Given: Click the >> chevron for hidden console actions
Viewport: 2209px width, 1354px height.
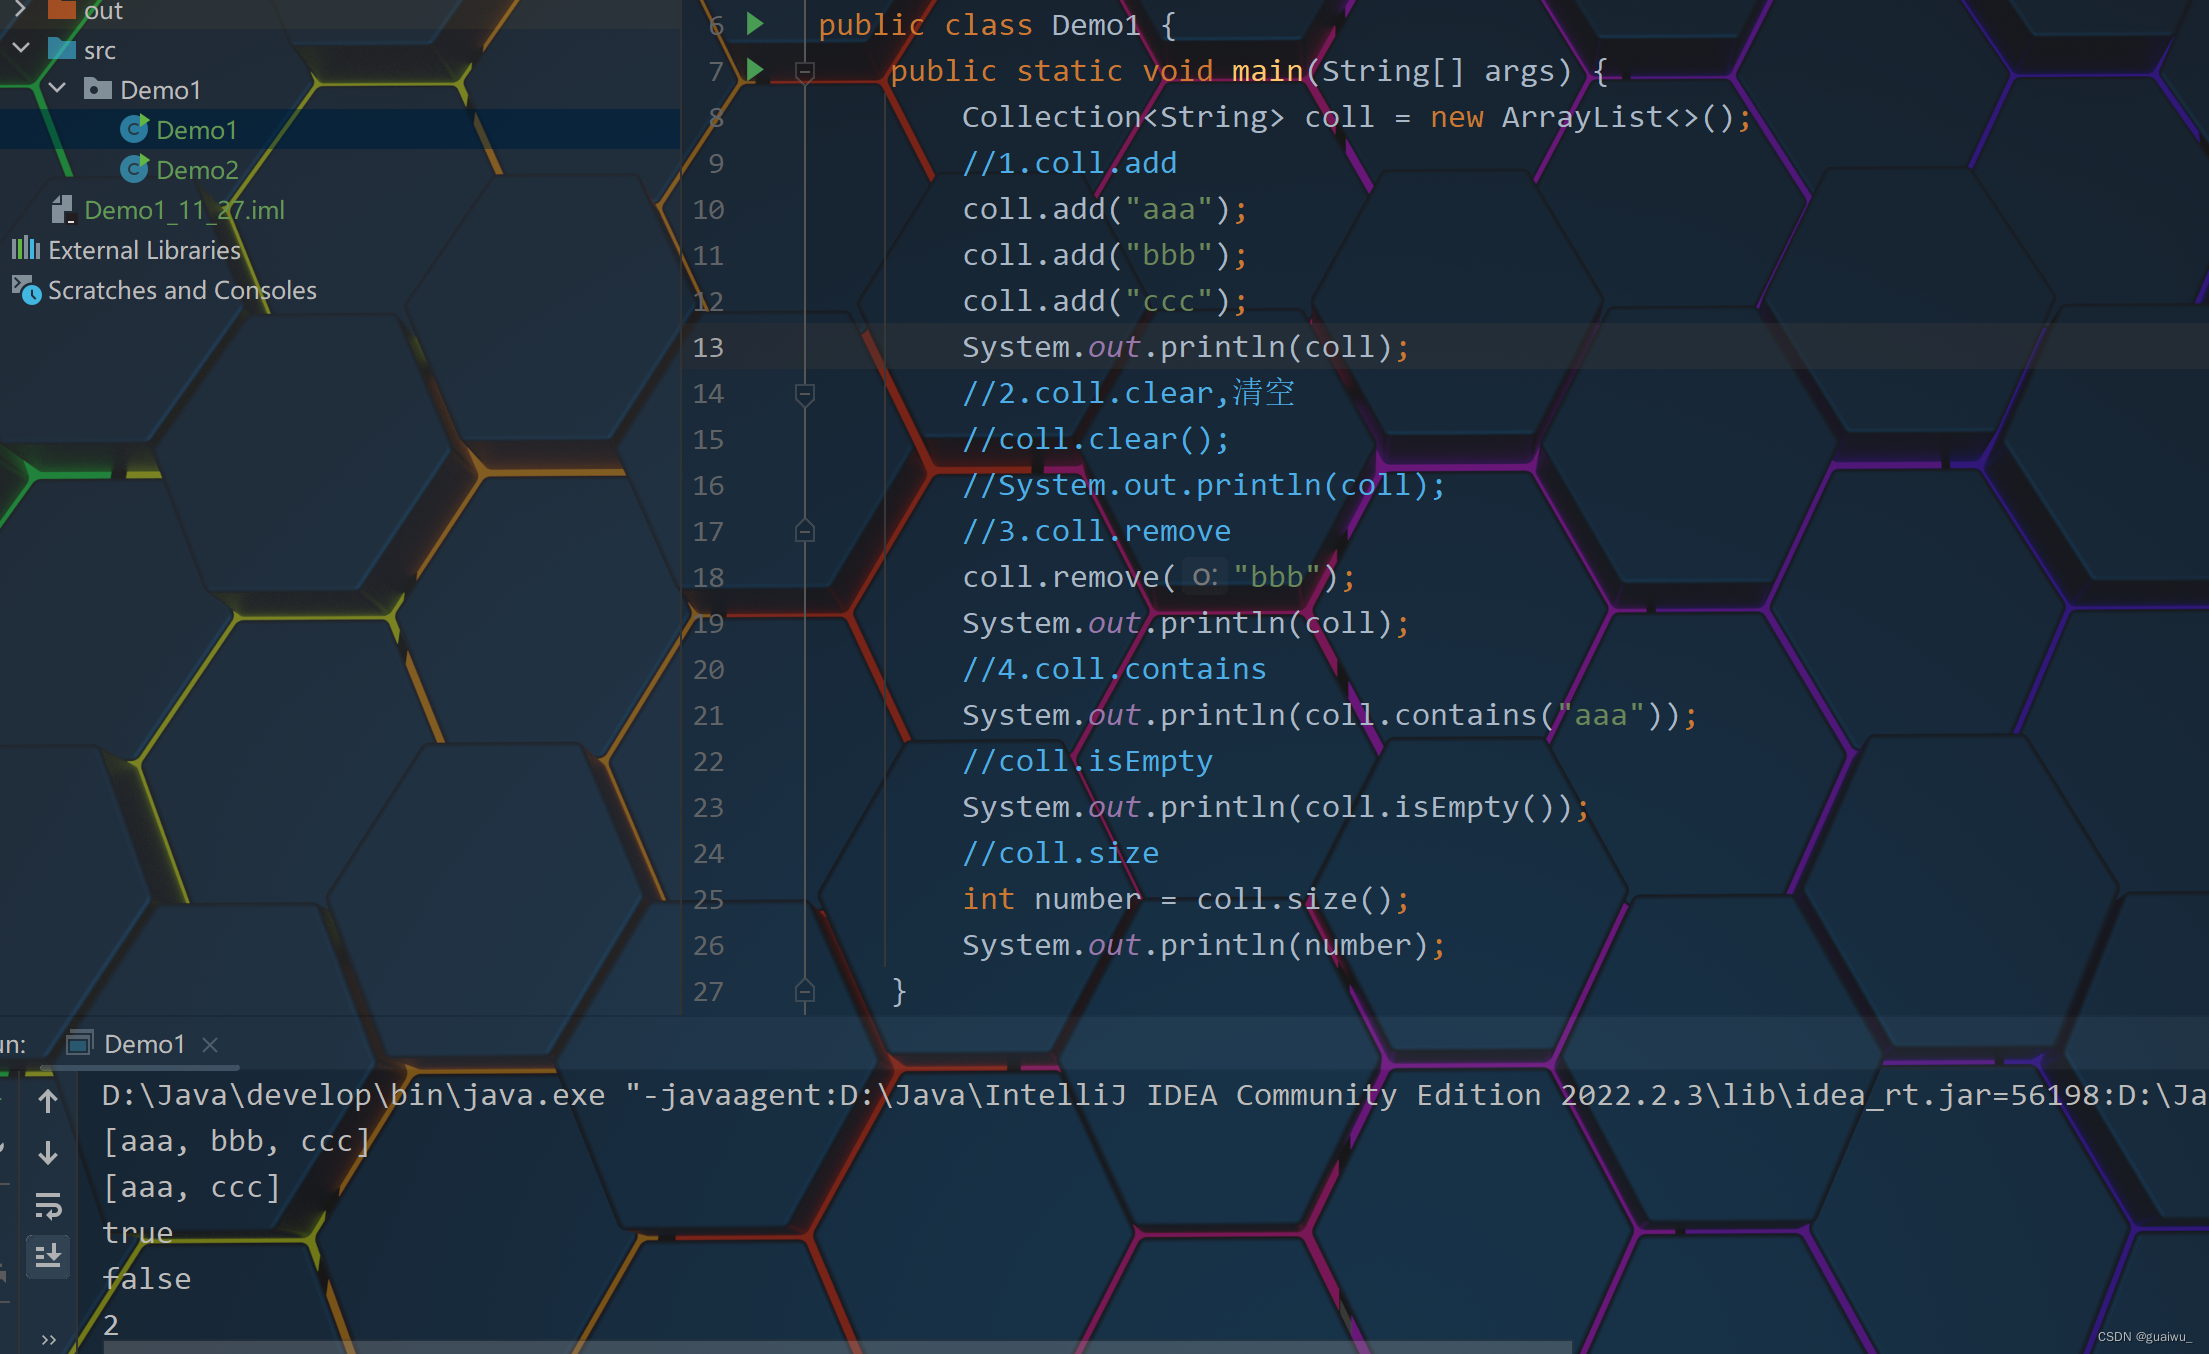Looking at the screenshot, I should pos(48,1338).
